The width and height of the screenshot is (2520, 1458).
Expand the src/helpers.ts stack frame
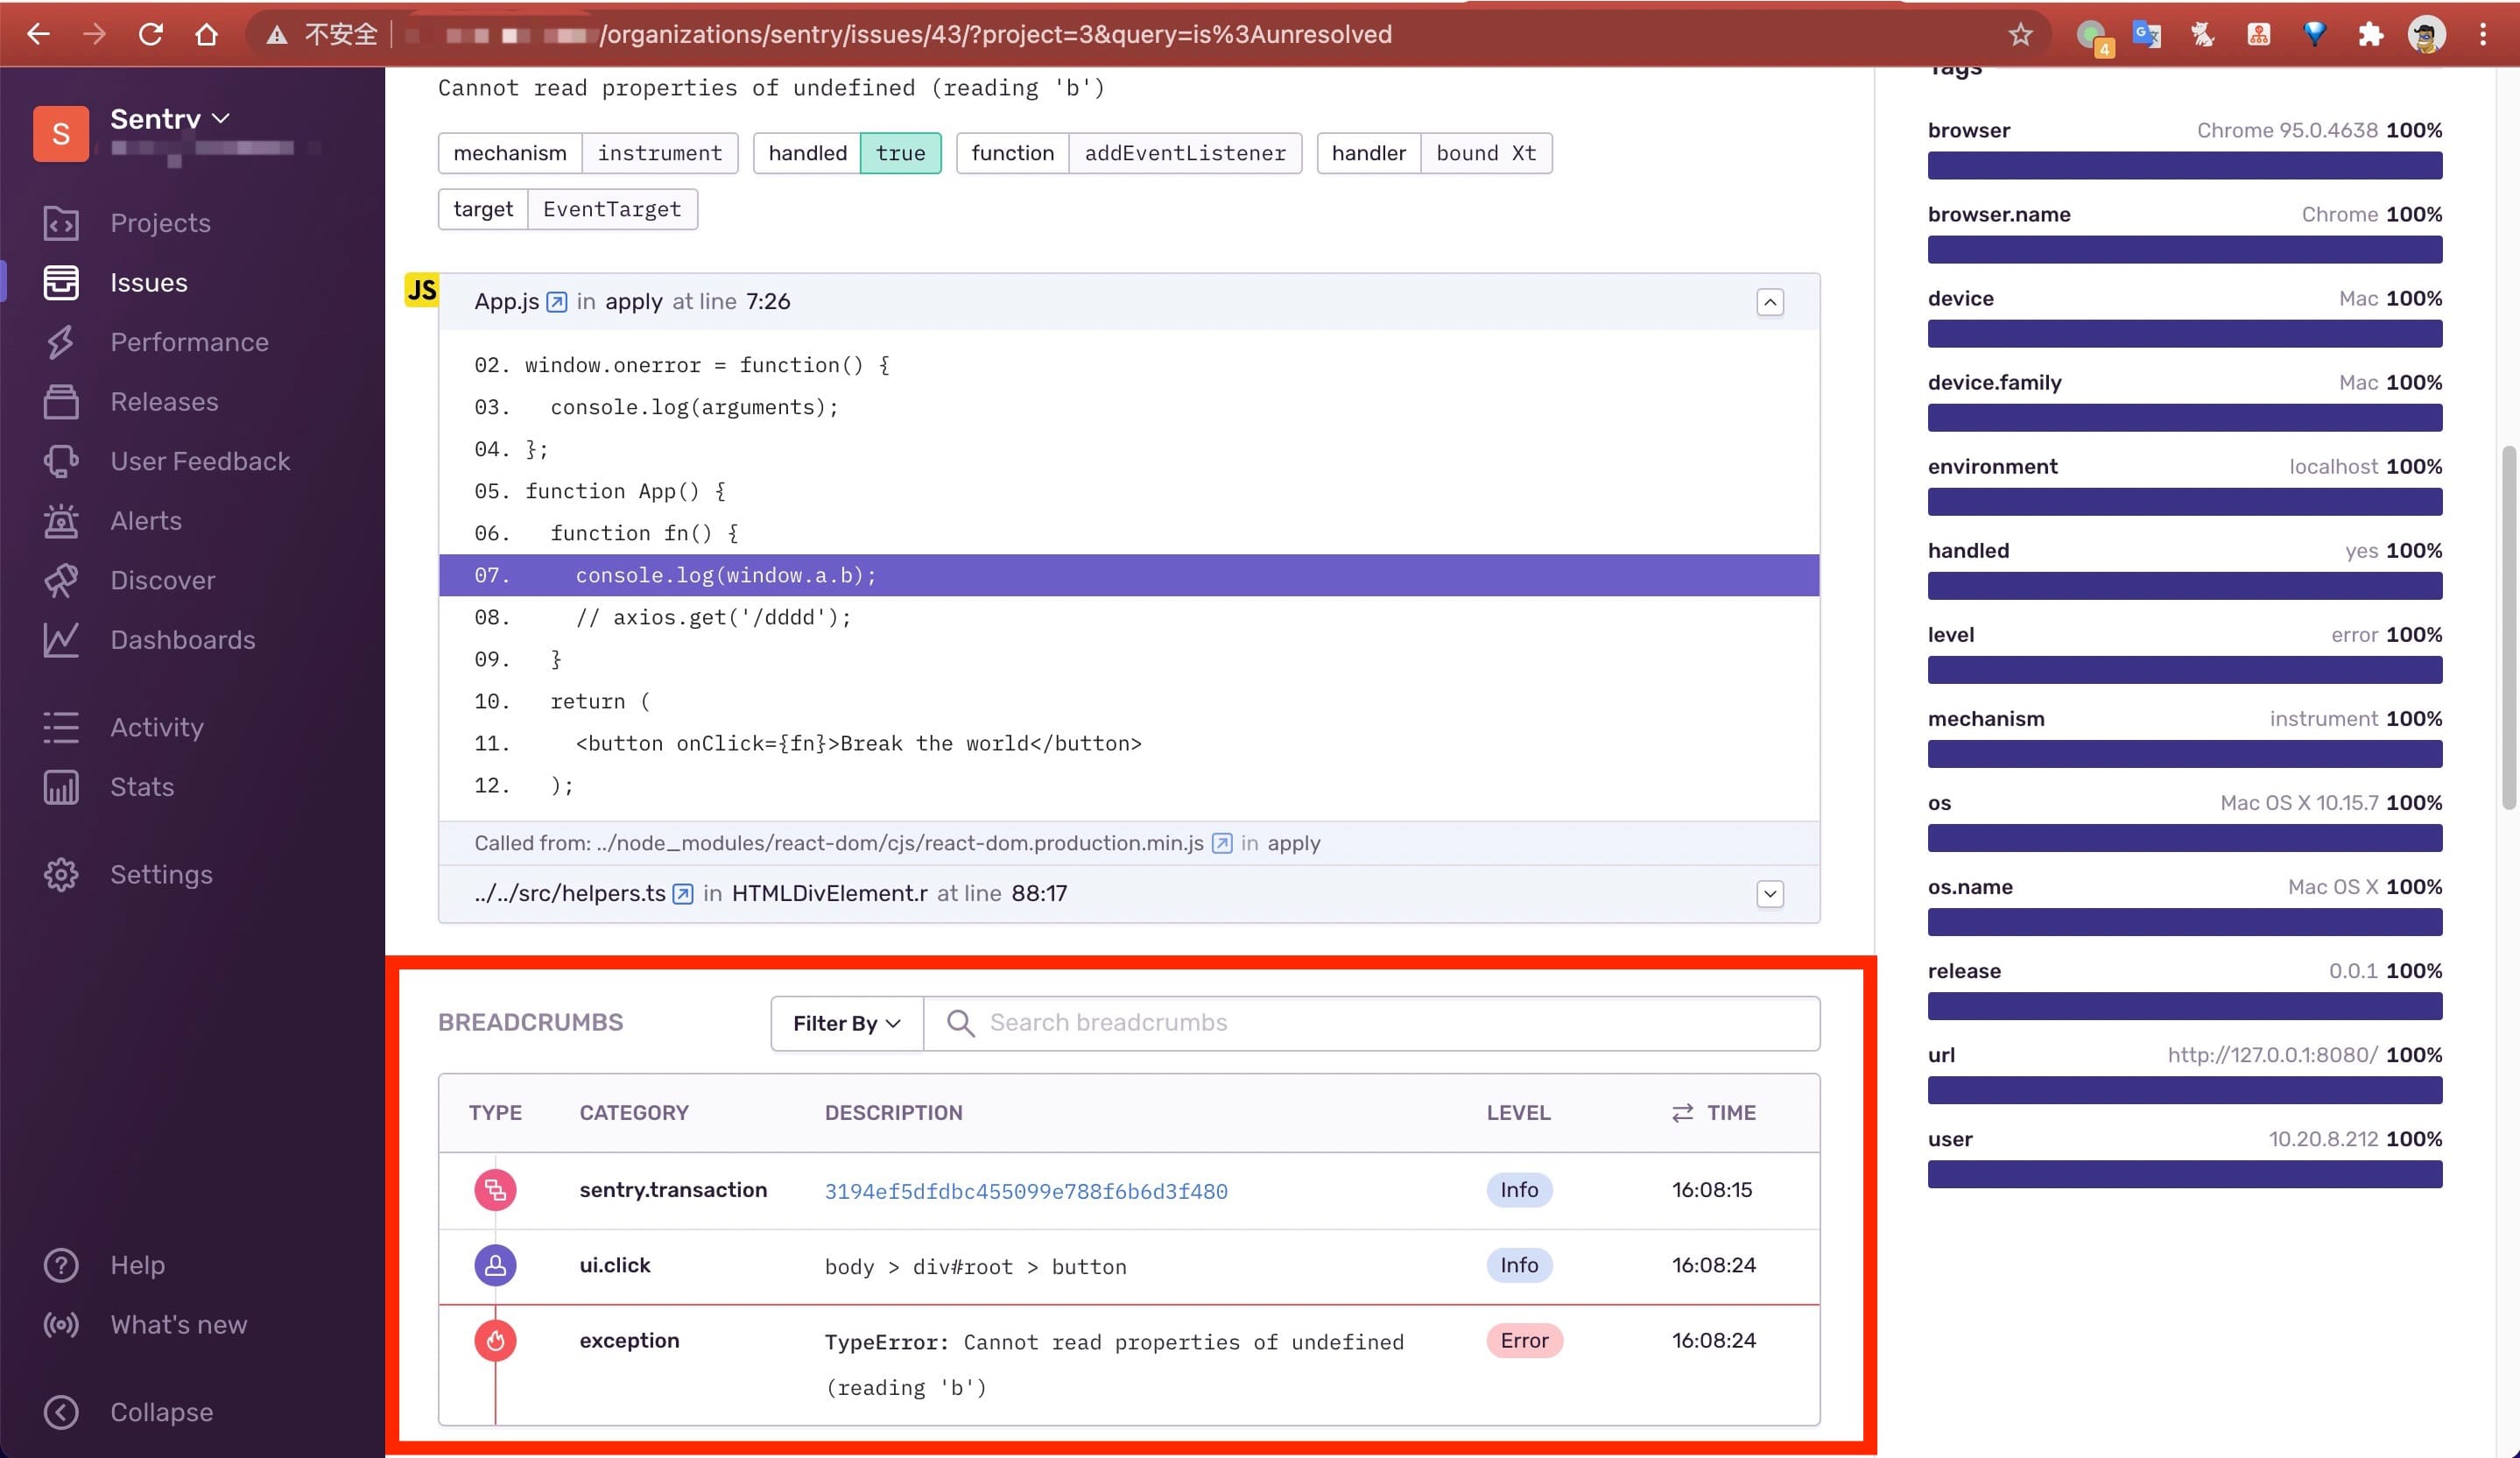1770,894
